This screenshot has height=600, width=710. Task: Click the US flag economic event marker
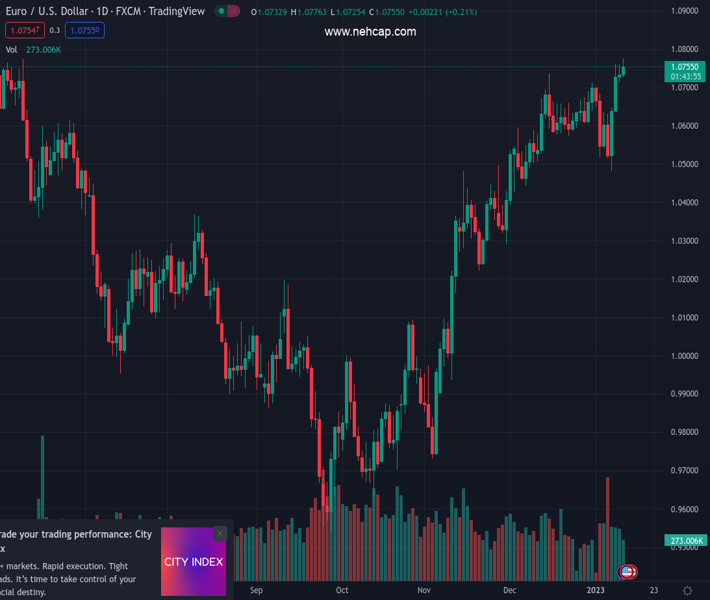pos(627,572)
